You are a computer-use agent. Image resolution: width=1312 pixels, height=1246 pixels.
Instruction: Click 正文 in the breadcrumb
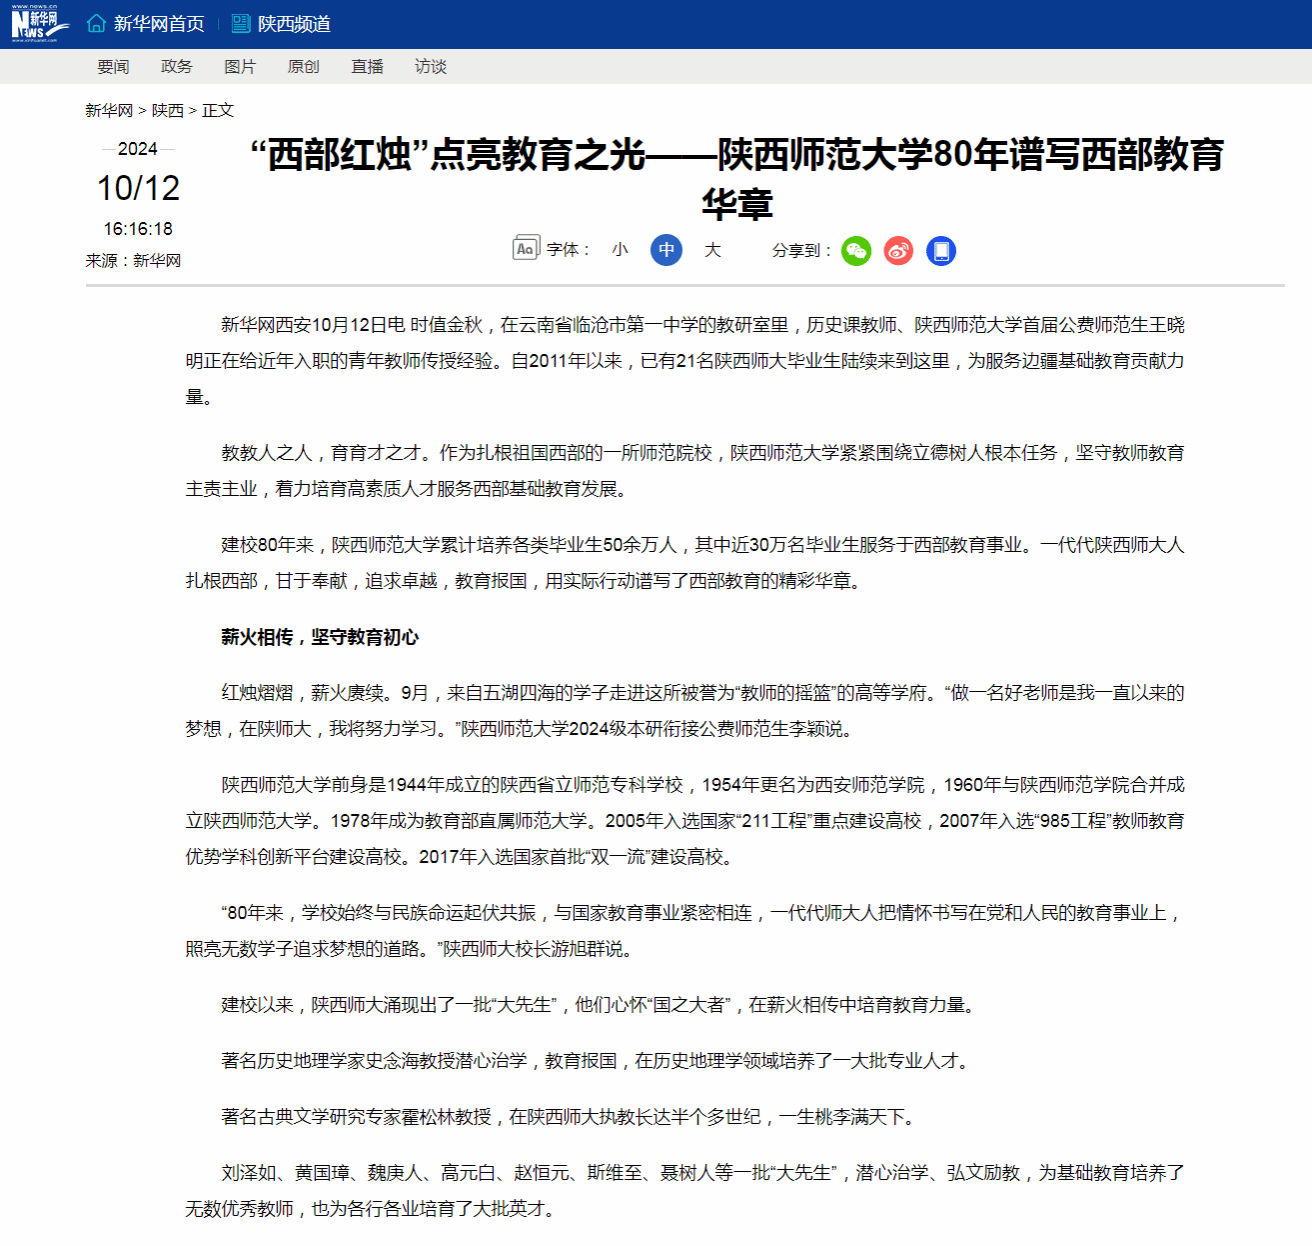pos(218,110)
